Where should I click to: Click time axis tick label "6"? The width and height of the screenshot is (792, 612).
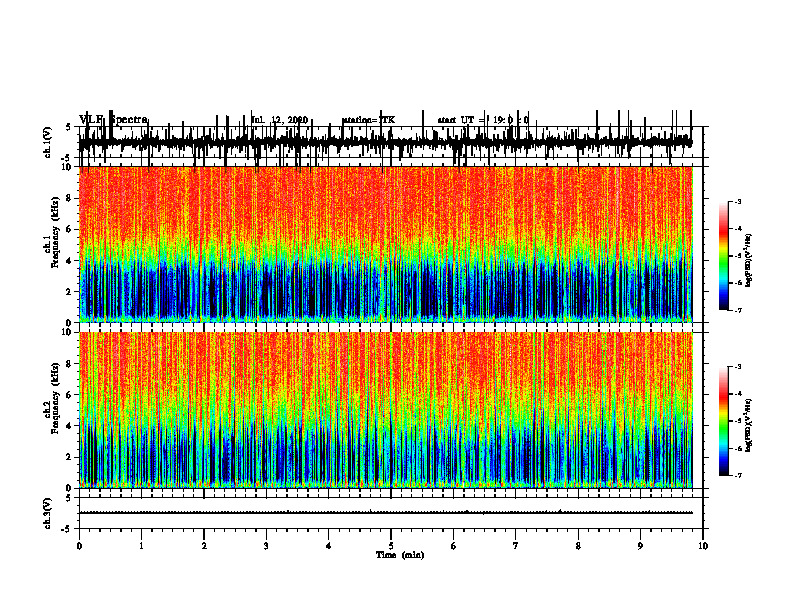pos(454,546)
